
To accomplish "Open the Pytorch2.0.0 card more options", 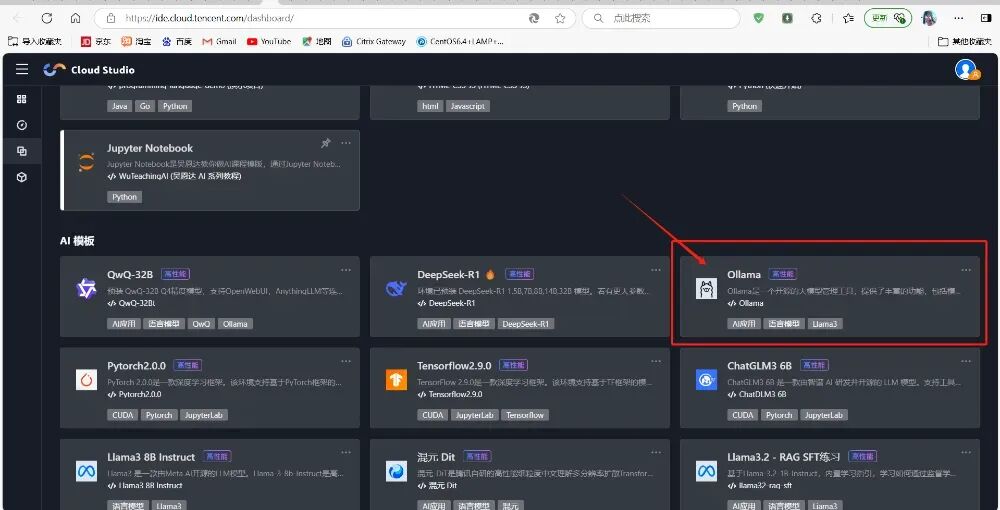I will pyautogui.click(x=346, y=361).
